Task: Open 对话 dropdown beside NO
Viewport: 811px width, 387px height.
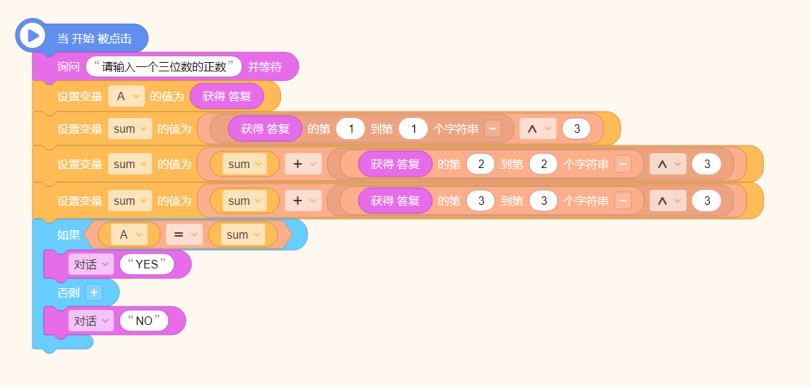Action: (91, 321)
